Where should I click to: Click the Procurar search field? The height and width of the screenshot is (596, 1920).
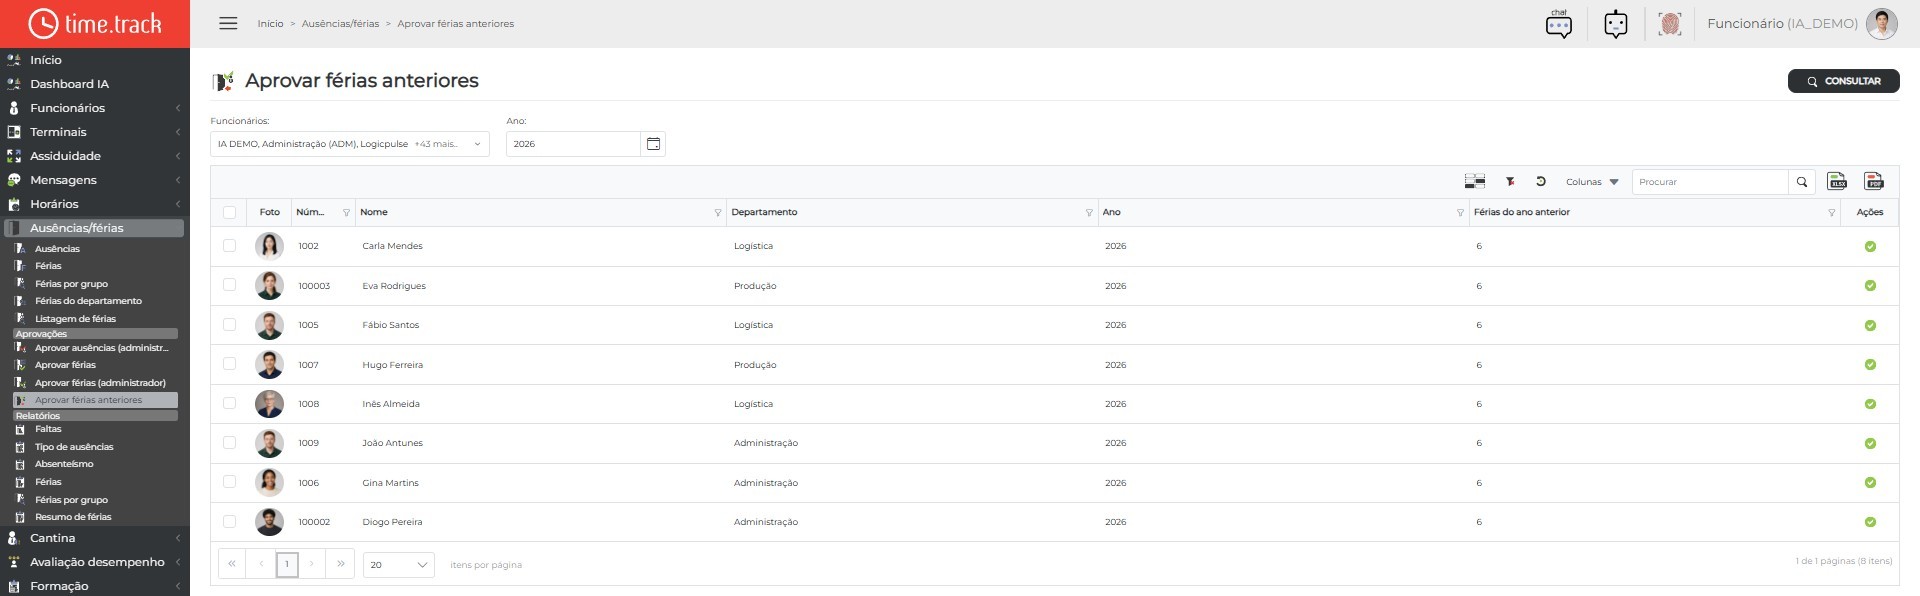(1710, 182)
